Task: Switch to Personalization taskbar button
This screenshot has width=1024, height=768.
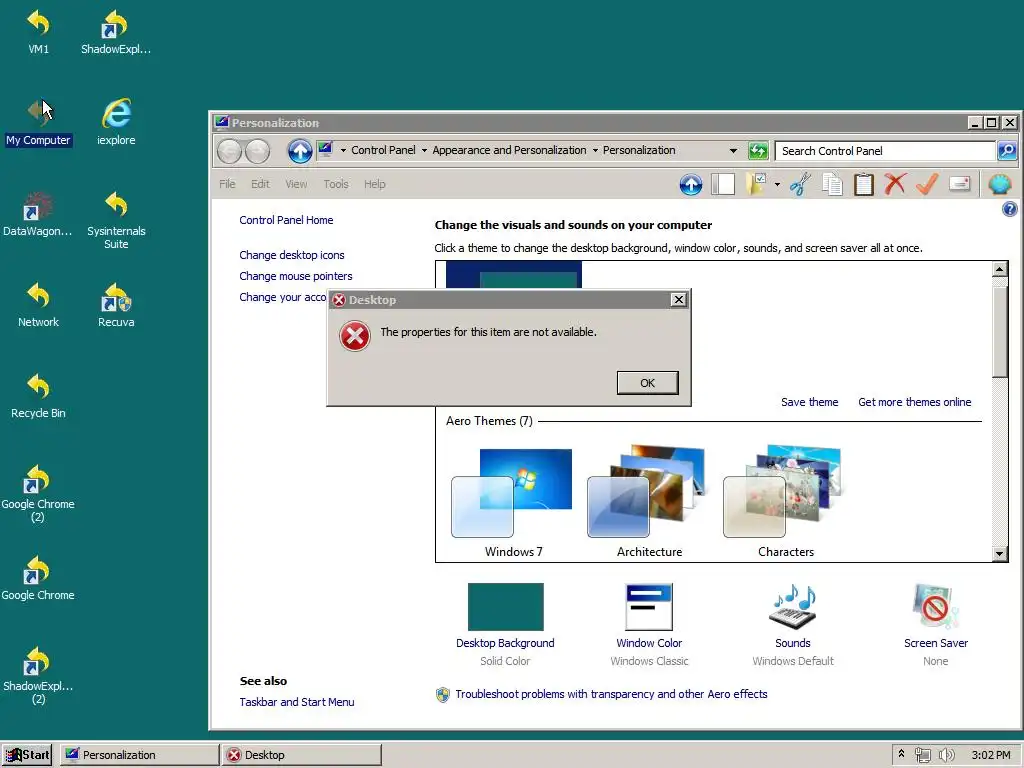Action: click(140, 754)
